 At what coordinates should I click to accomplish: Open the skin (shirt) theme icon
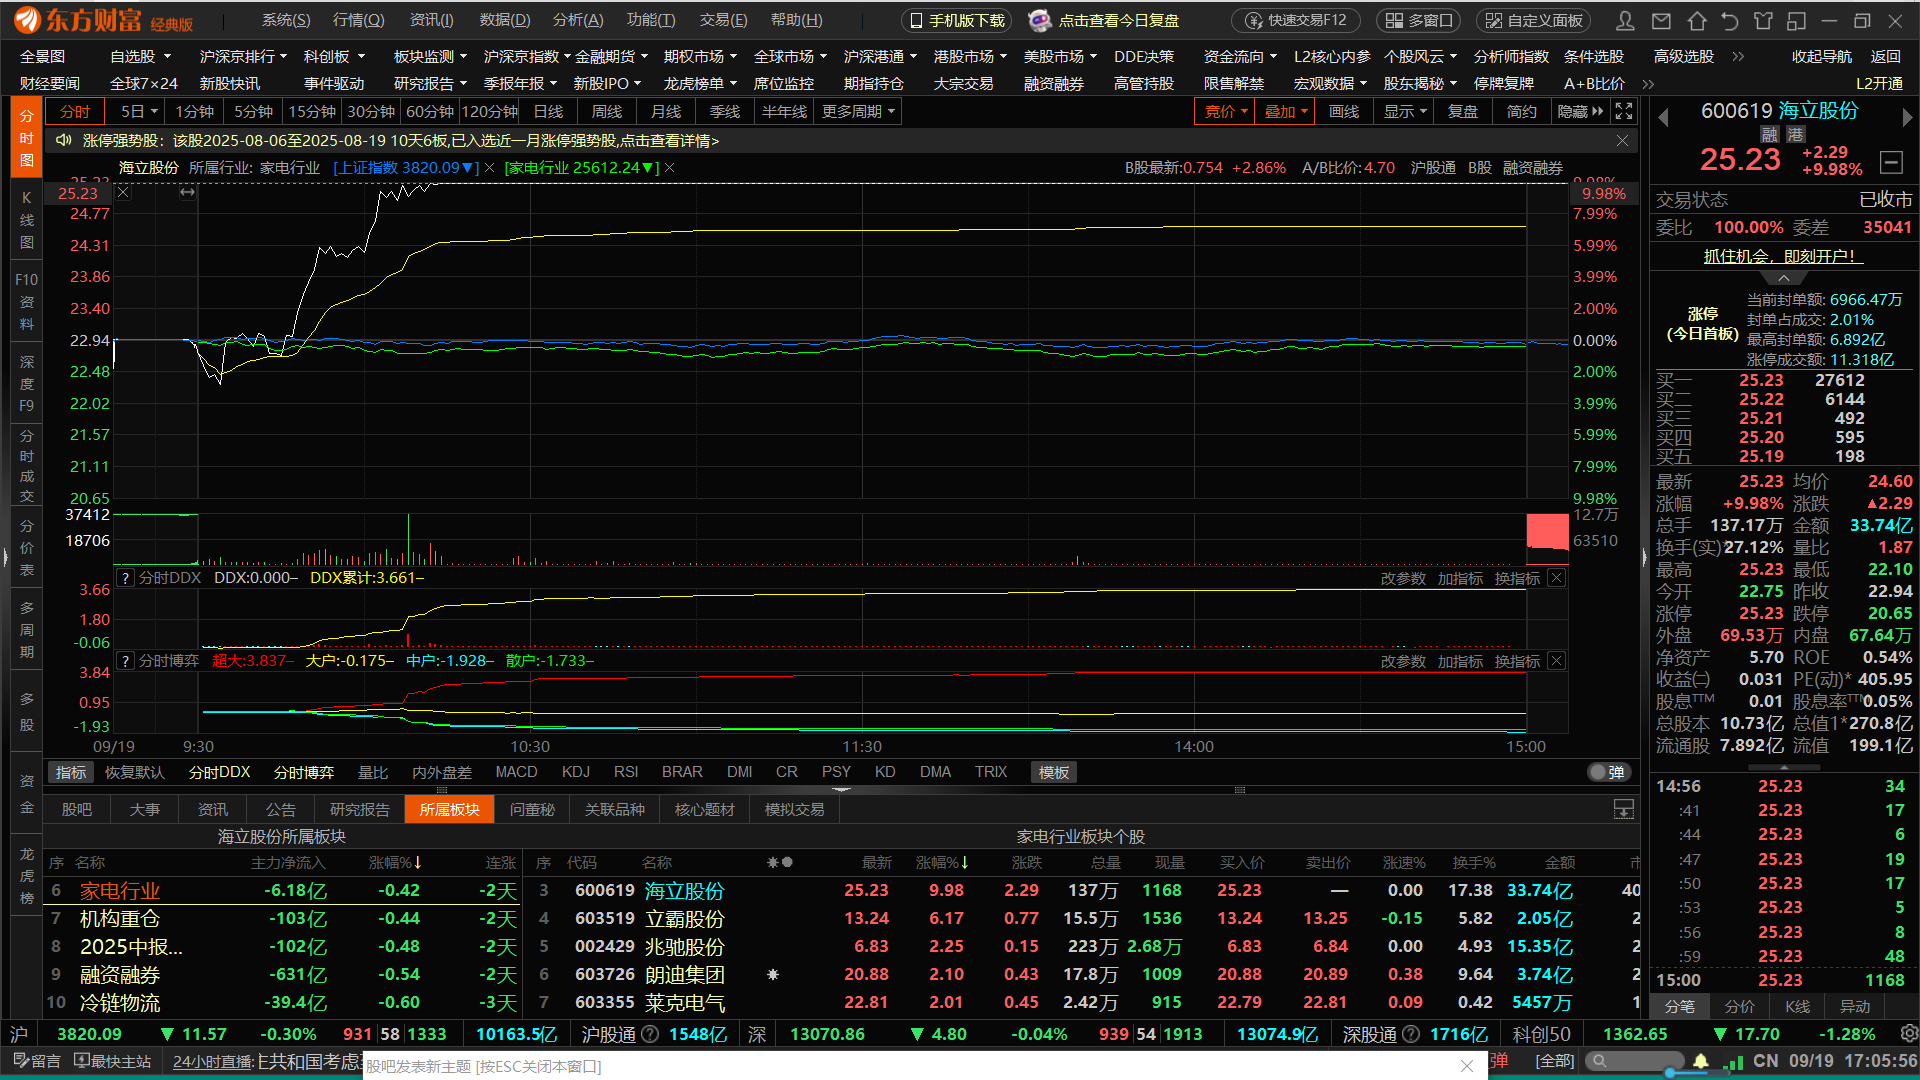pyautogui.click(x=1763, y=20)
